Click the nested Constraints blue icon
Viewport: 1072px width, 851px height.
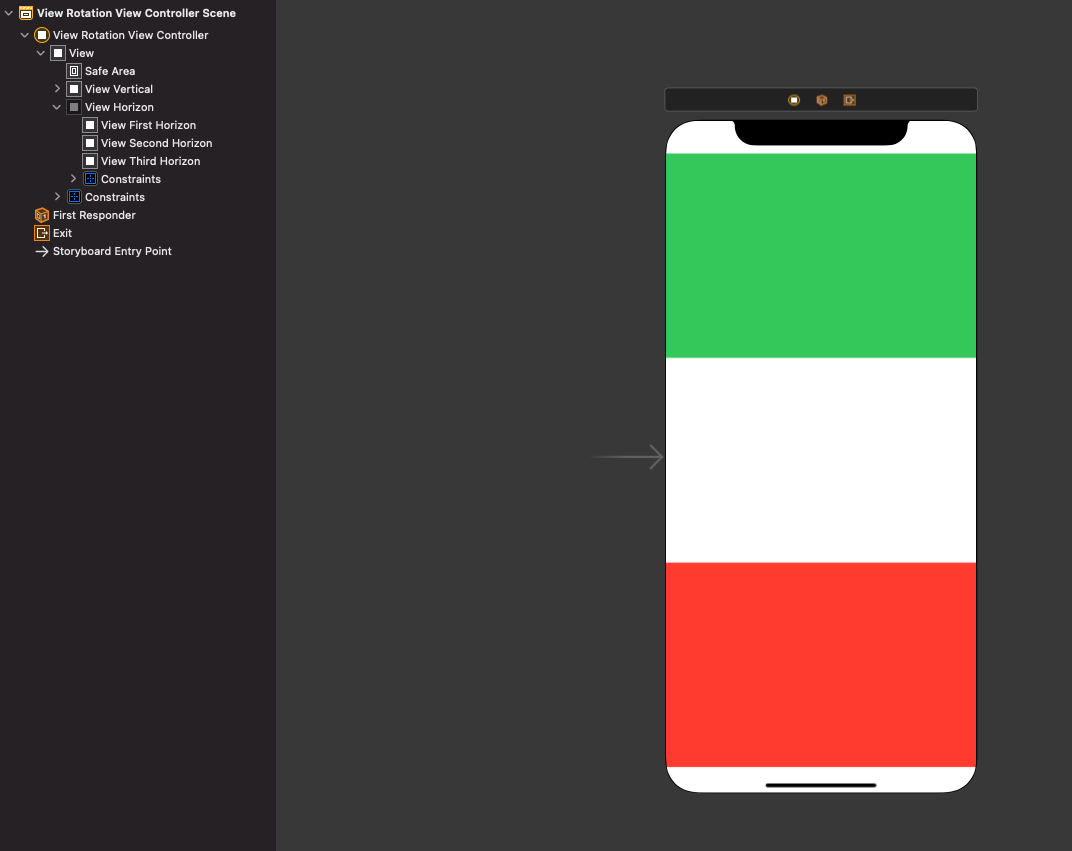pyautogui.click(x=90, y=178)
